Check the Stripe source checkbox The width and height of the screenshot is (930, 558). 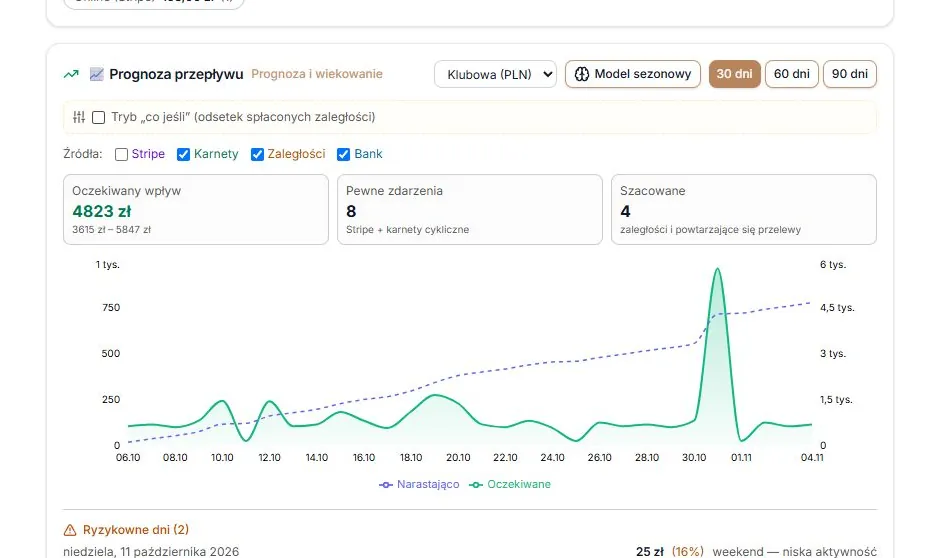[x=121, y=154]
